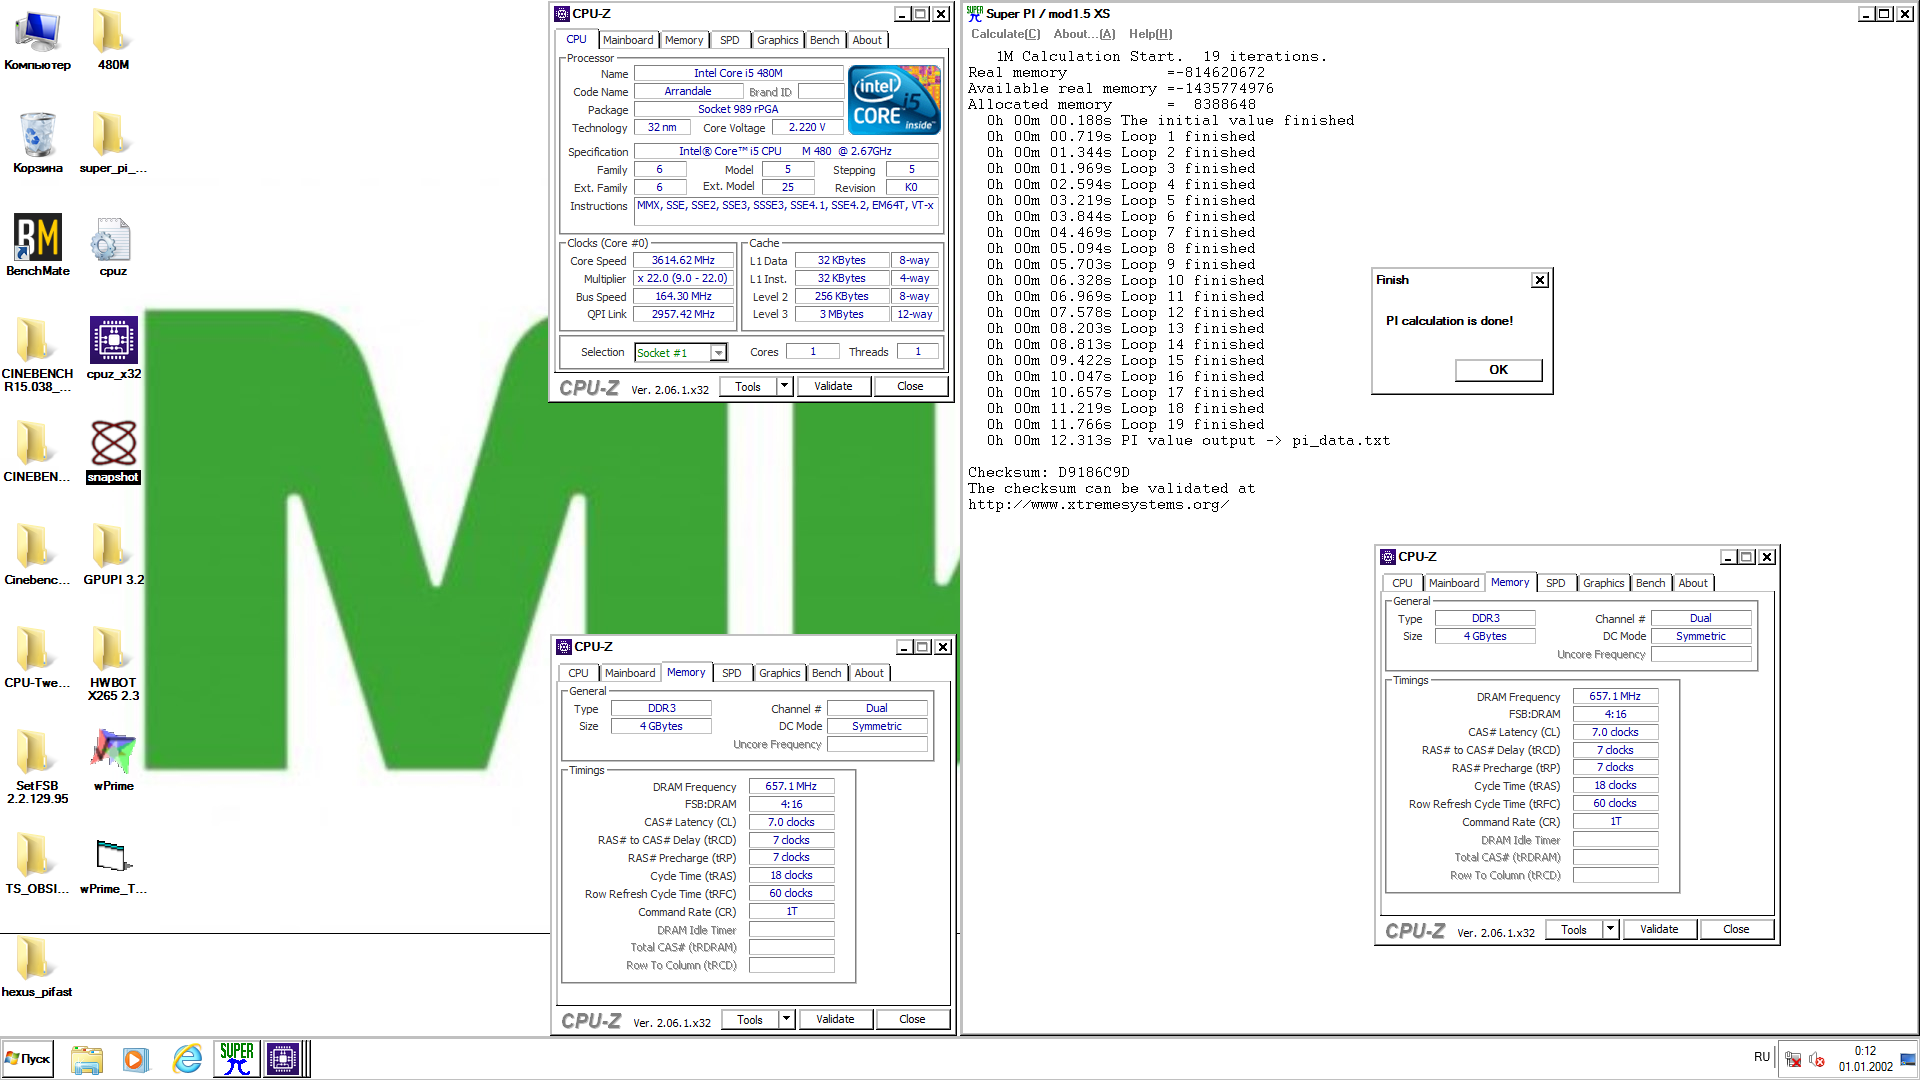Viewport: 1920px width, 1080px height.
Task: Click the RU language indicator in tray
Action: click(1761, 1057)
